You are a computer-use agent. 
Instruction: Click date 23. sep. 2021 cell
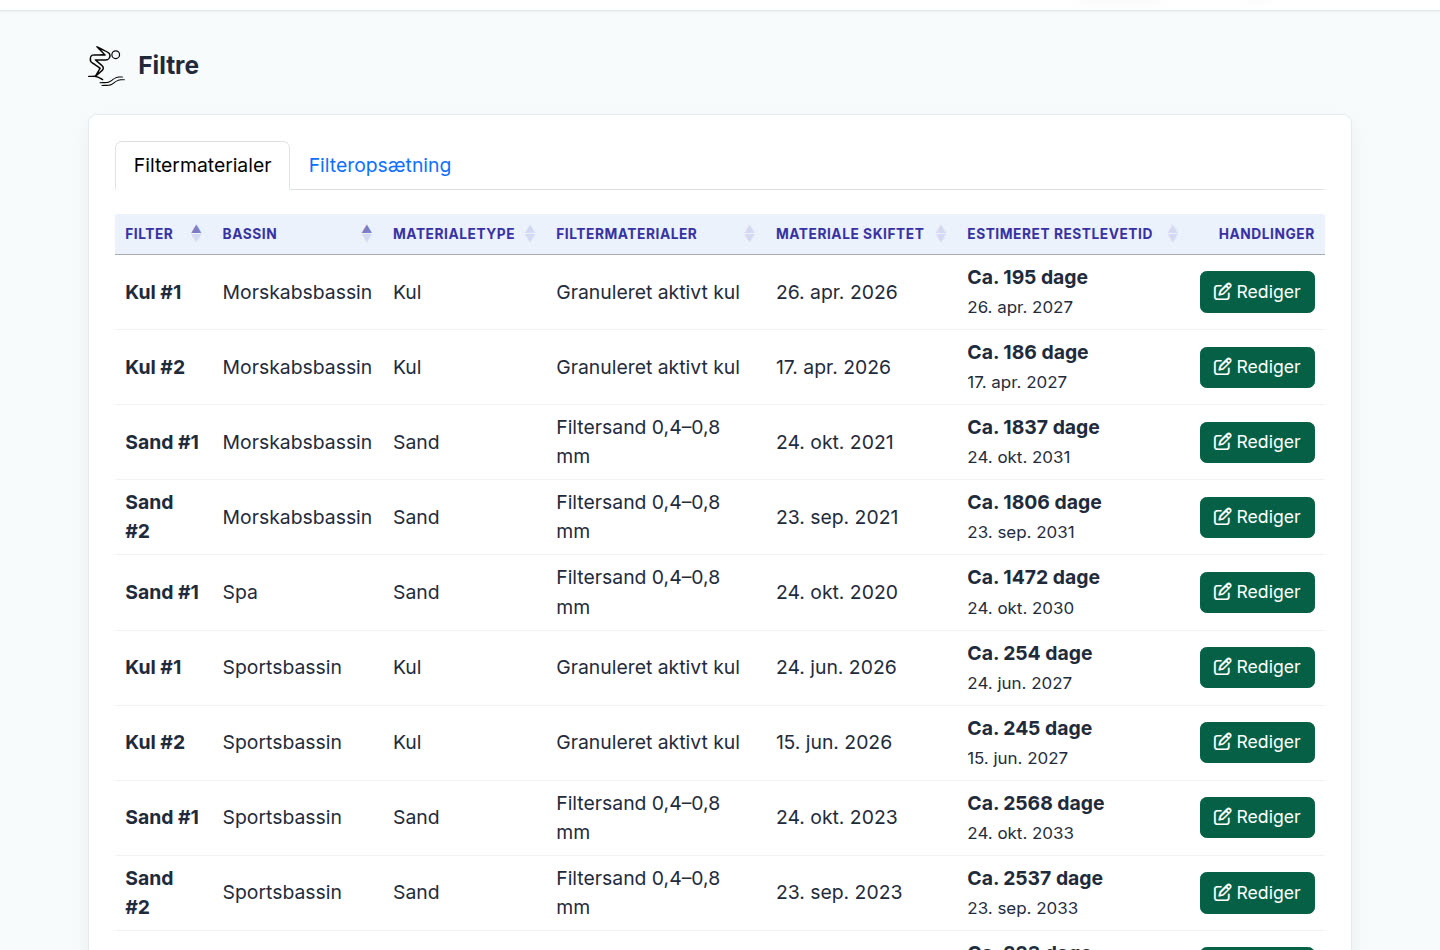837,517
